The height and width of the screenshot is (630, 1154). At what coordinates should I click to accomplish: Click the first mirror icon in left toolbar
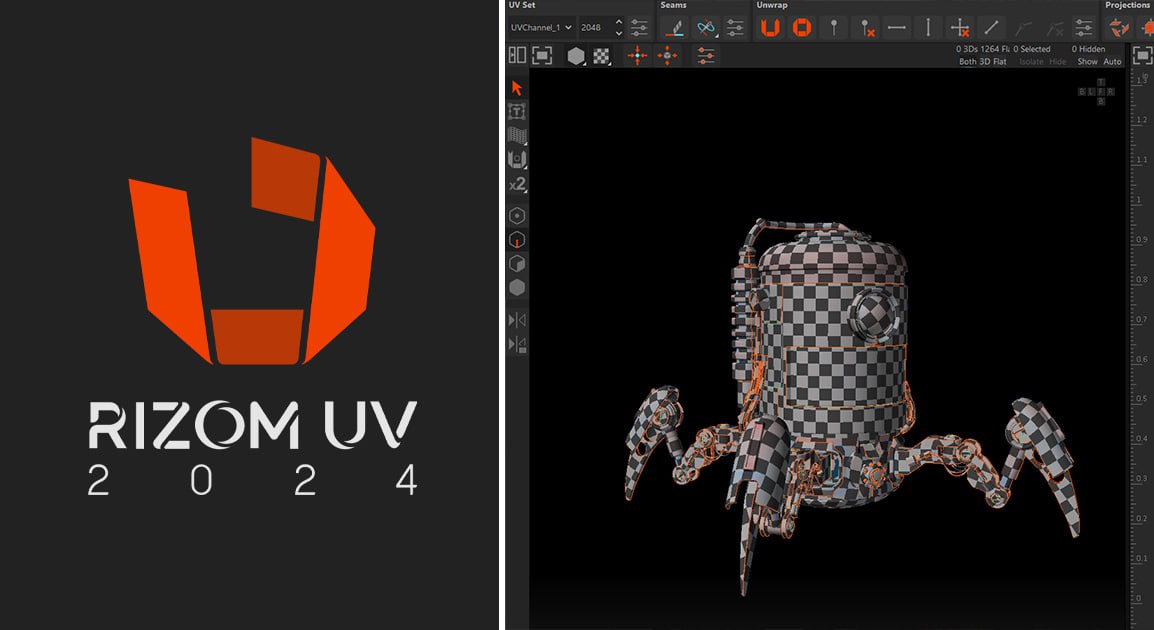517,320
